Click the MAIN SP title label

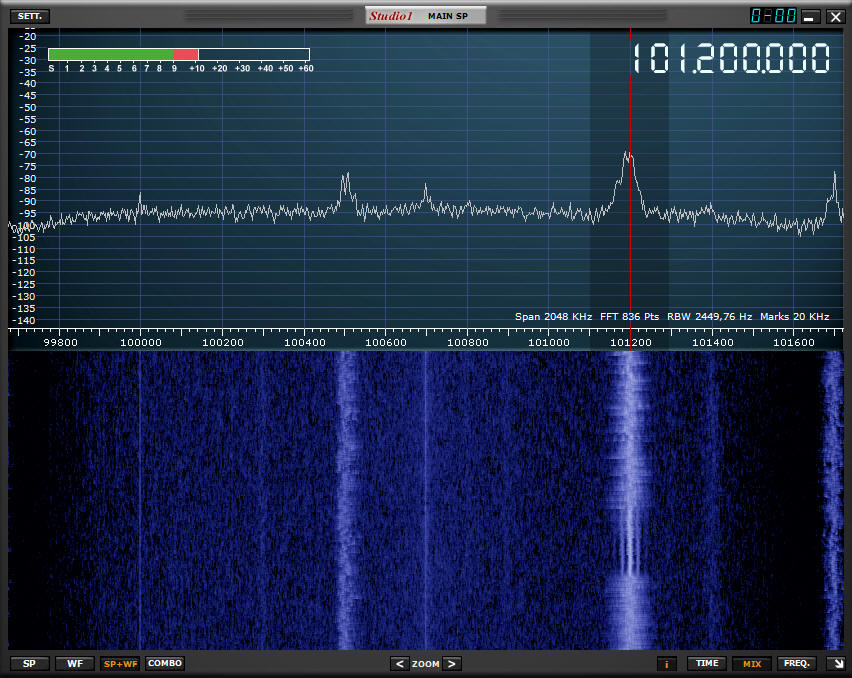tap(448, 16)
